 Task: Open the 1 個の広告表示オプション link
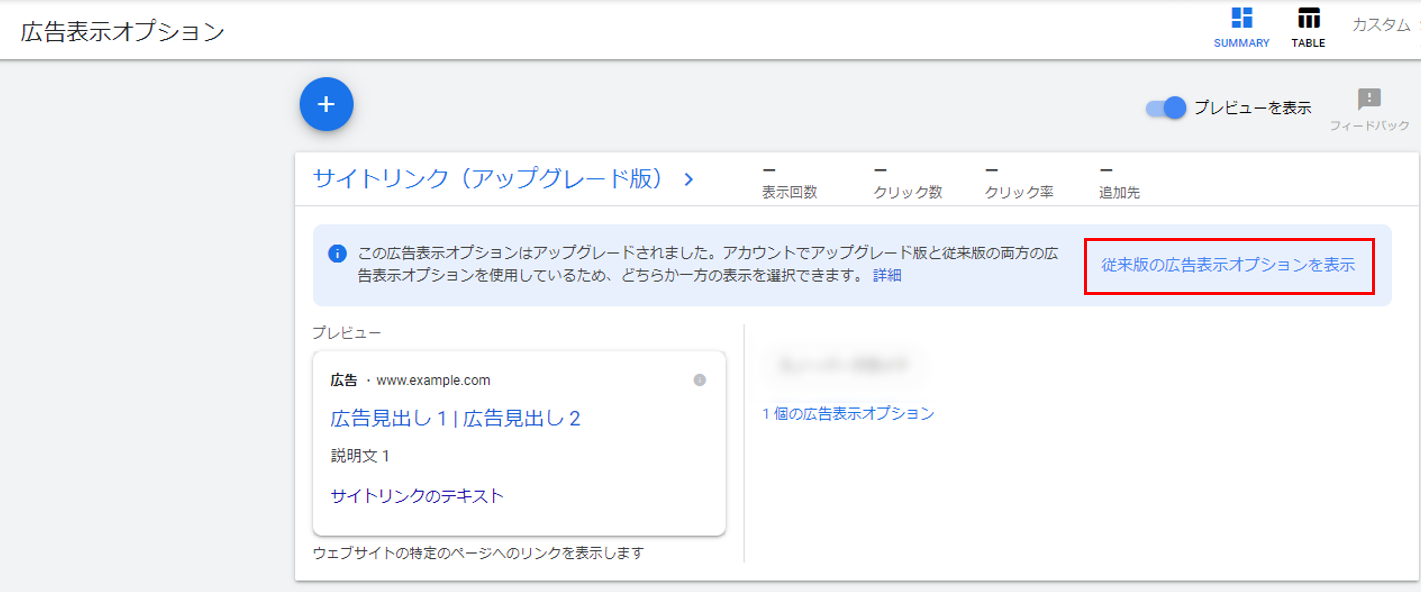(848, 413)
